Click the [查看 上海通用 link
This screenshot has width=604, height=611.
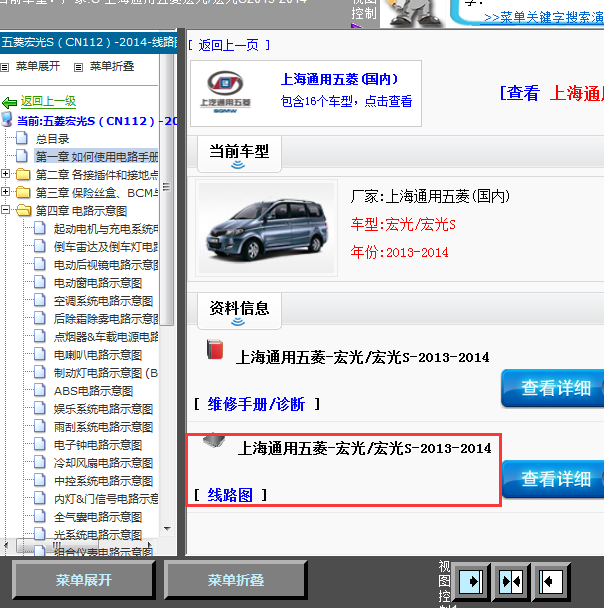pos(552,94)
